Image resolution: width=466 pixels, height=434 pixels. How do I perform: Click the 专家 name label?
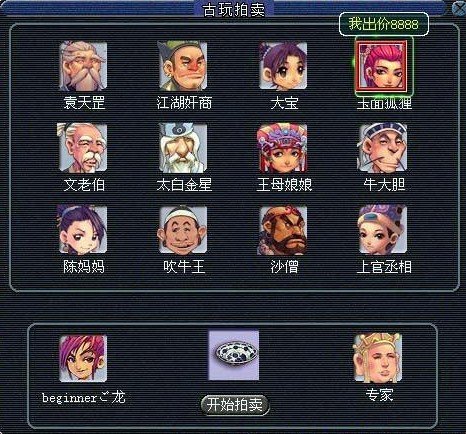pos(379,395)
